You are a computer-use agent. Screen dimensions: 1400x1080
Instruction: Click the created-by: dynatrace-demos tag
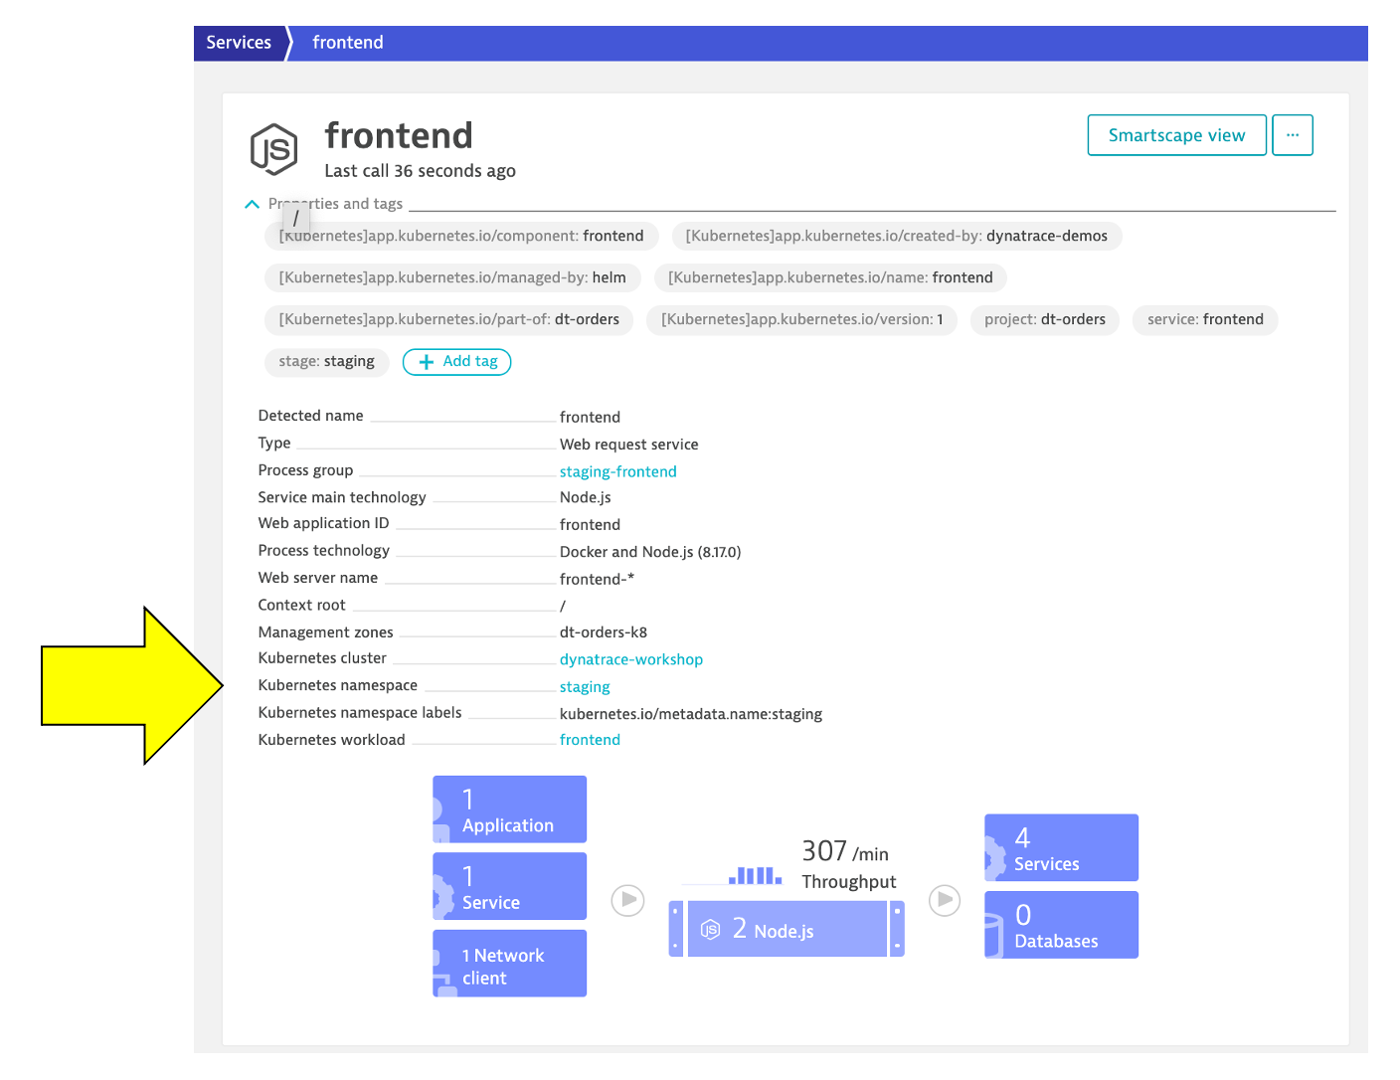tap(897, 236)
